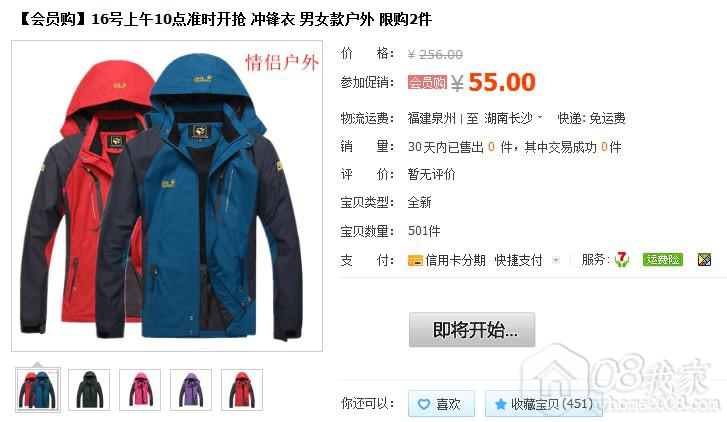Click the star icon on 收藏宝贝
This screenshot has width=727, height=422.
[x=500, y=404]
